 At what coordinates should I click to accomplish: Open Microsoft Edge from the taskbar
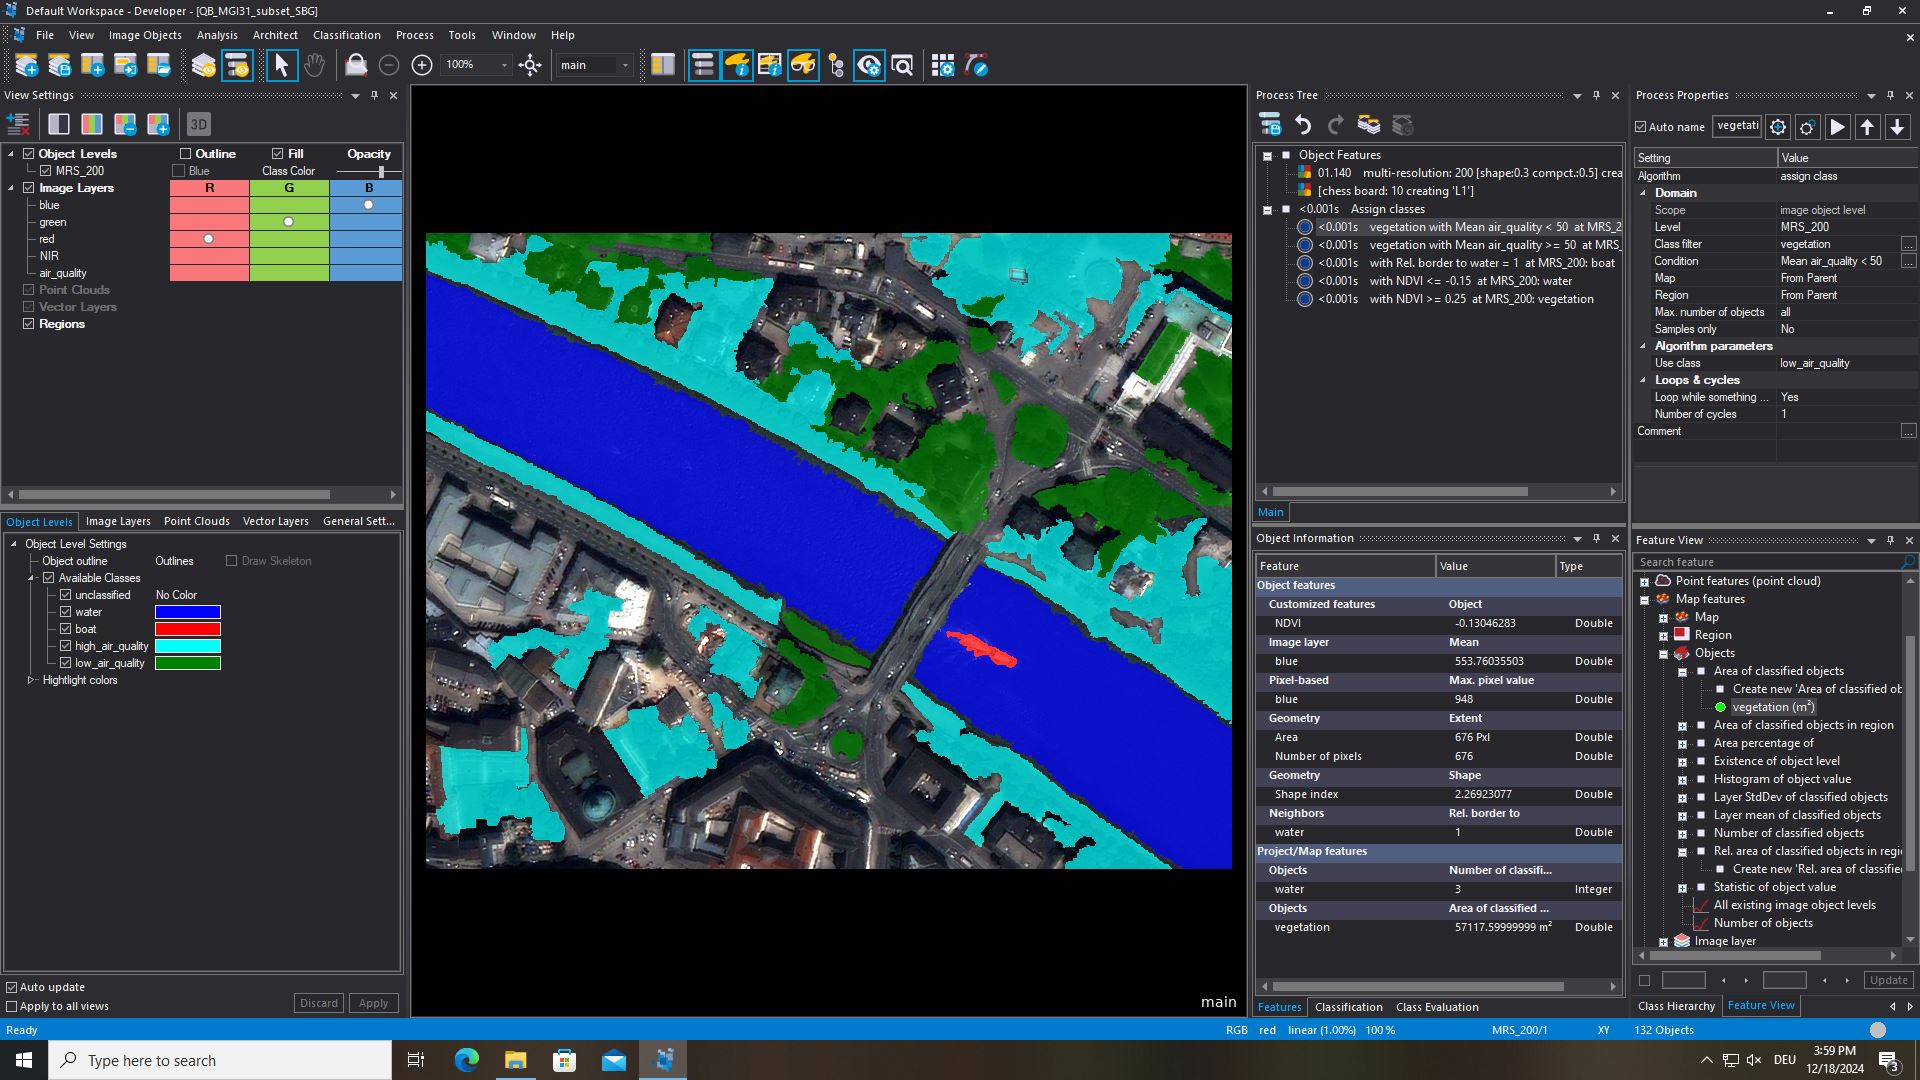466,1060
